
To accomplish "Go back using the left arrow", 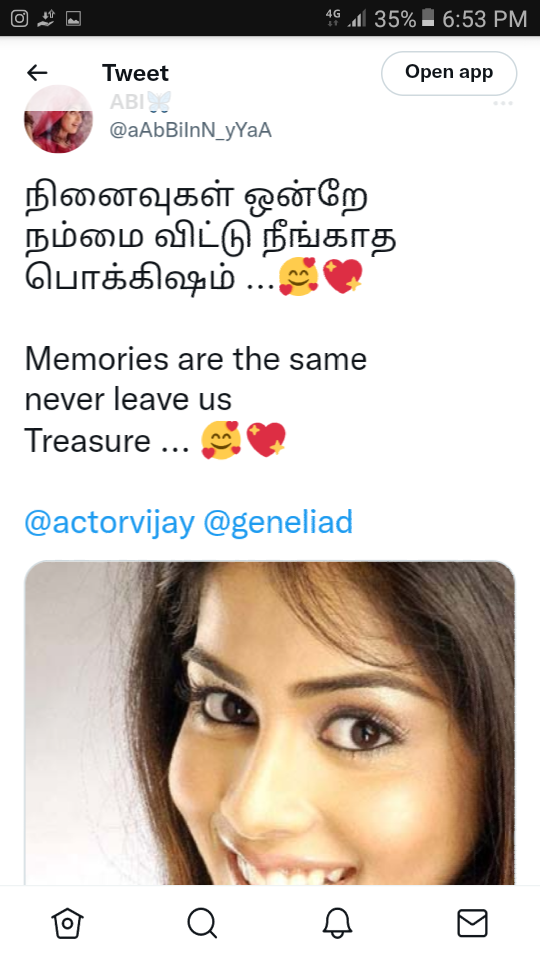I will point(37,73).
